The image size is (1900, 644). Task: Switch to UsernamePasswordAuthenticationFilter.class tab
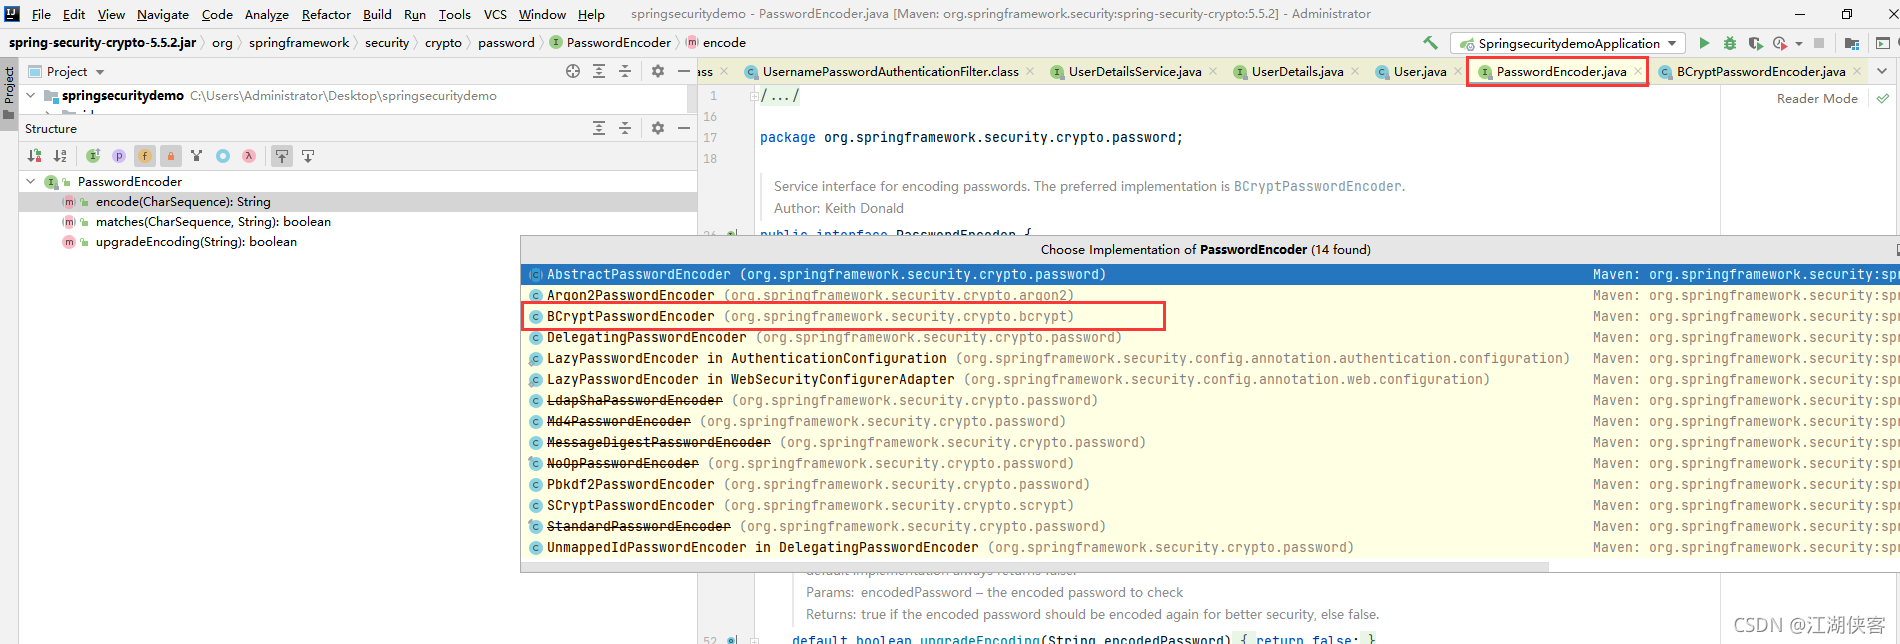point(890,71)
